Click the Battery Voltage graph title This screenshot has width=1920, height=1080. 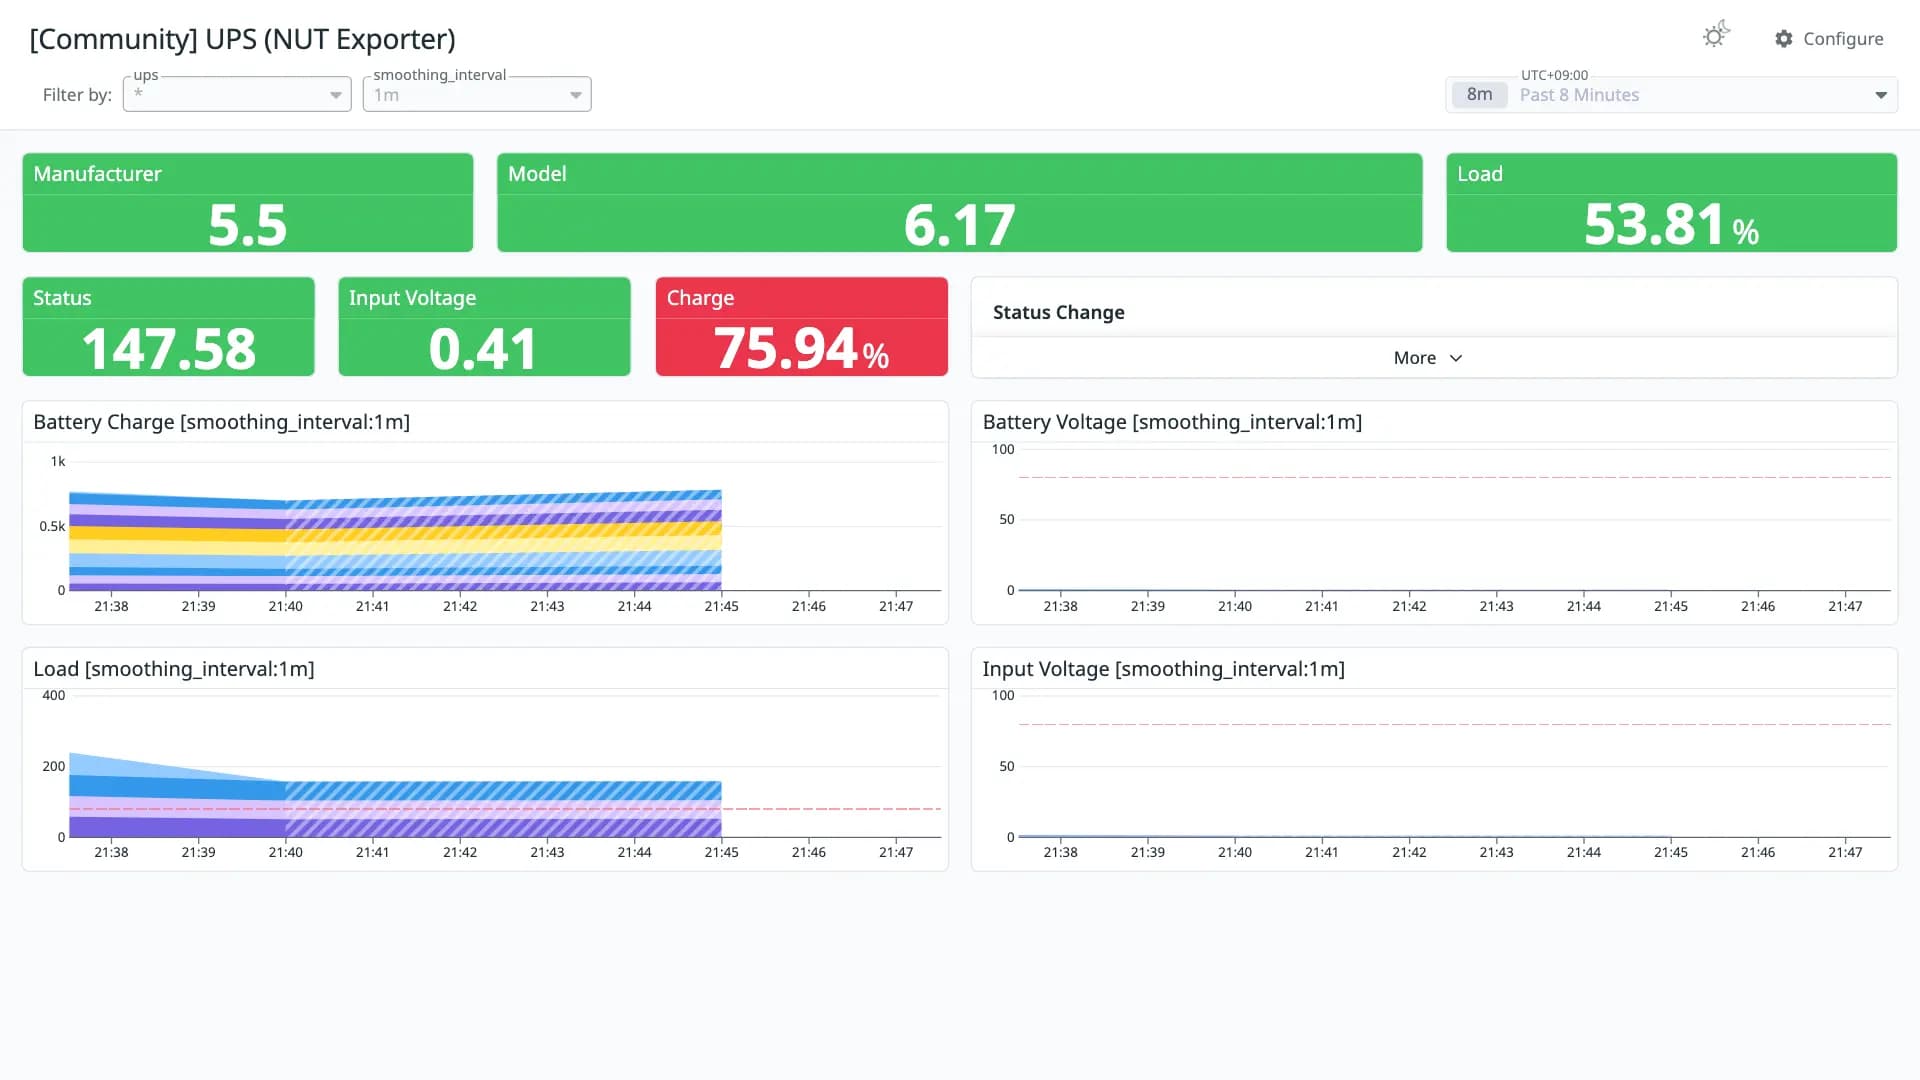tap(1172, 422)
